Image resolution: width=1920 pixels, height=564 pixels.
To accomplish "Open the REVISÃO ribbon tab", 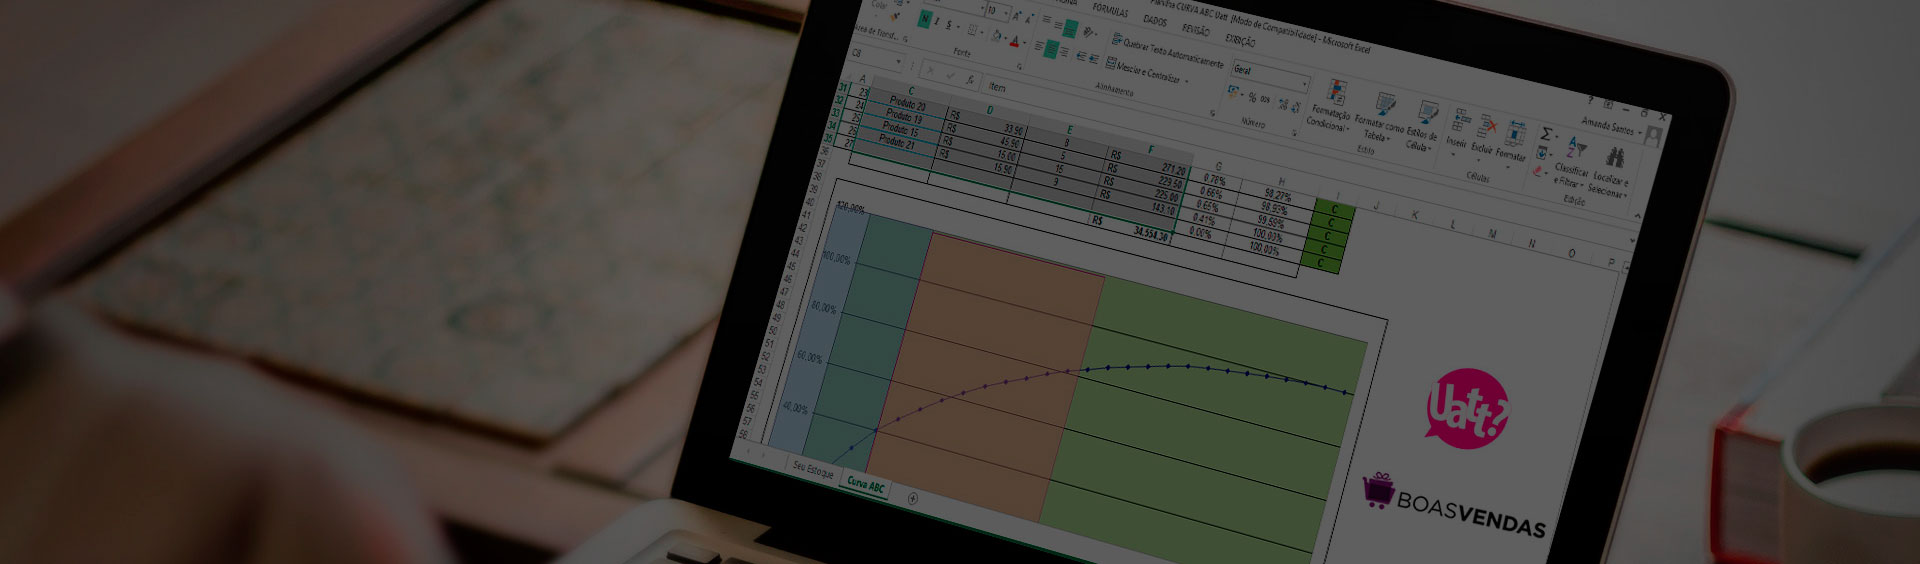I will (x=1195, y=29).
